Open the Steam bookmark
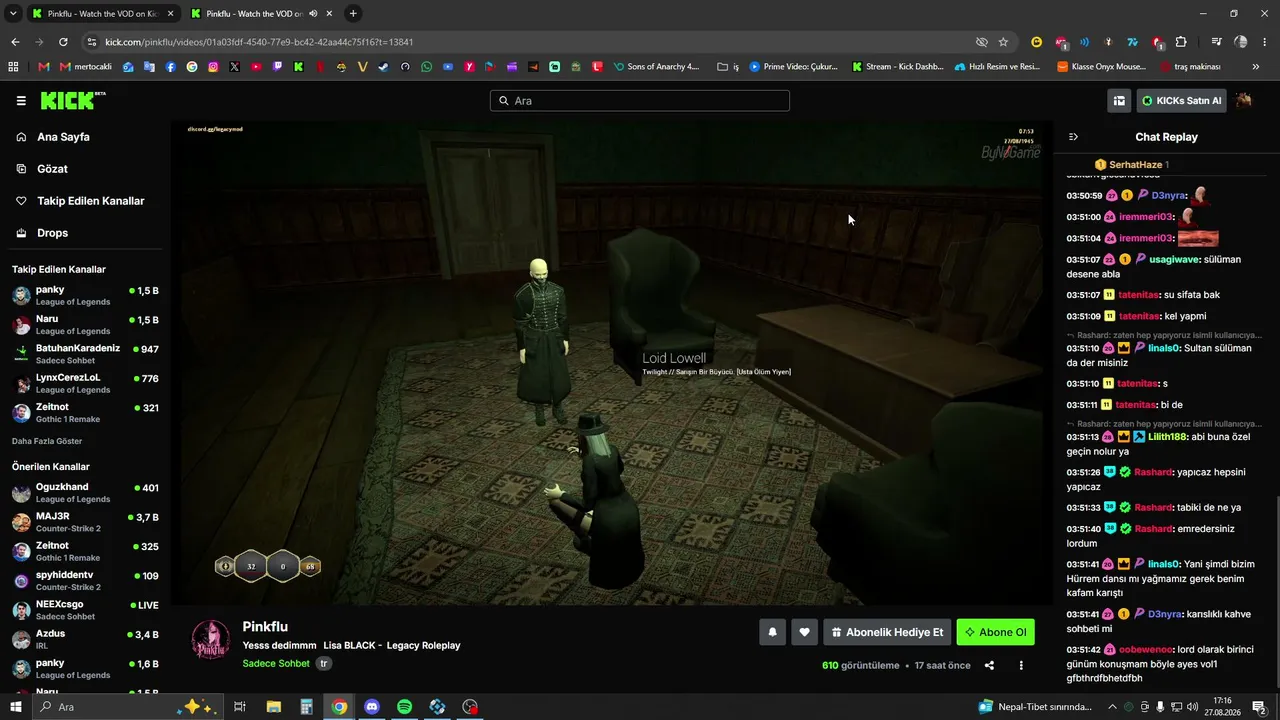 (x=384, y=67)
